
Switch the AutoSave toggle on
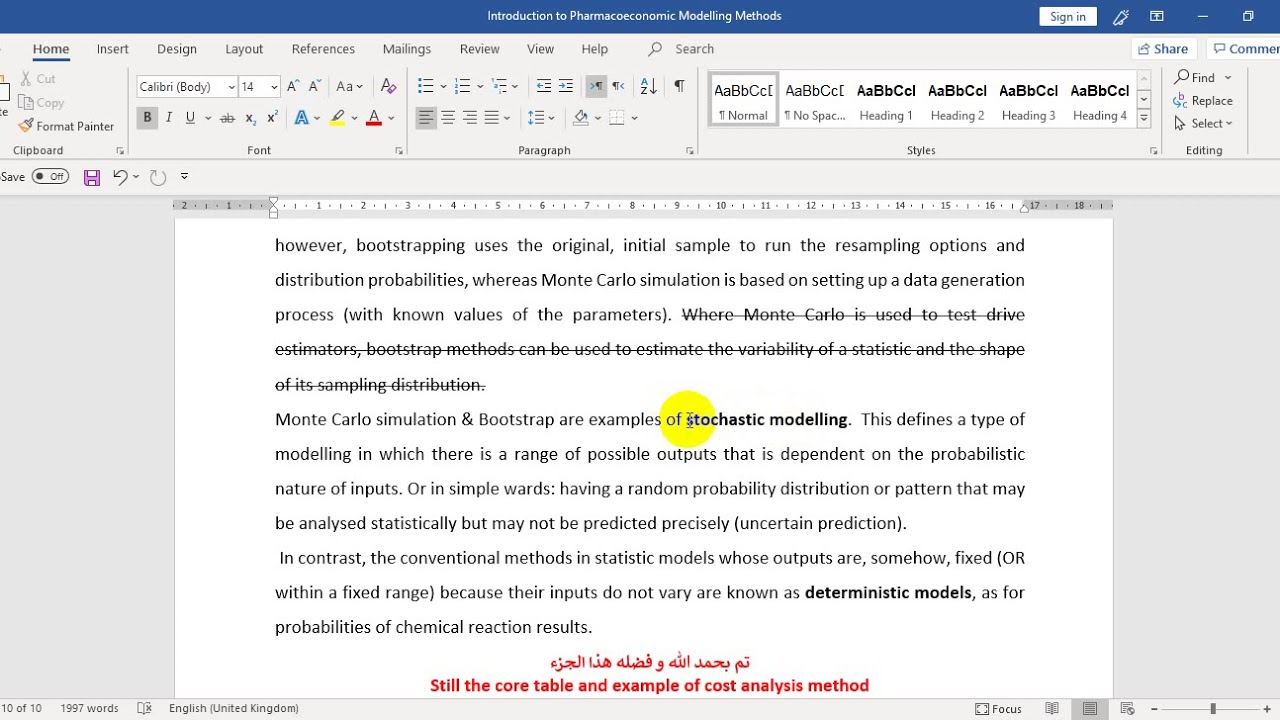(x=50, y=177)
